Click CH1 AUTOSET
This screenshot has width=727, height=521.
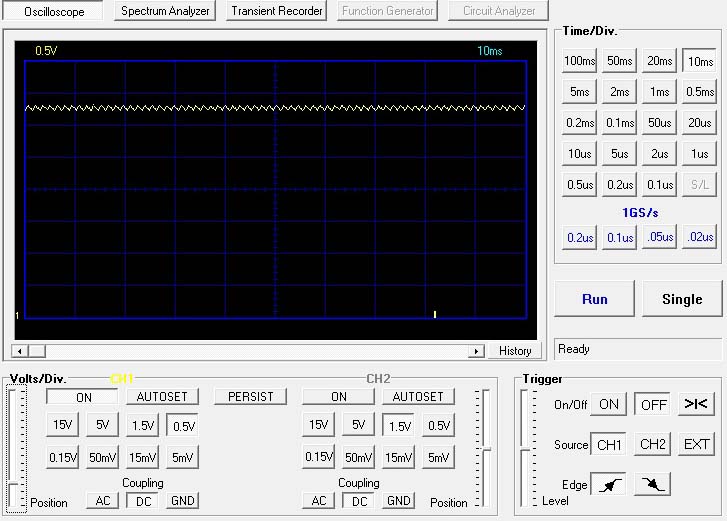(x=162, y=397)
